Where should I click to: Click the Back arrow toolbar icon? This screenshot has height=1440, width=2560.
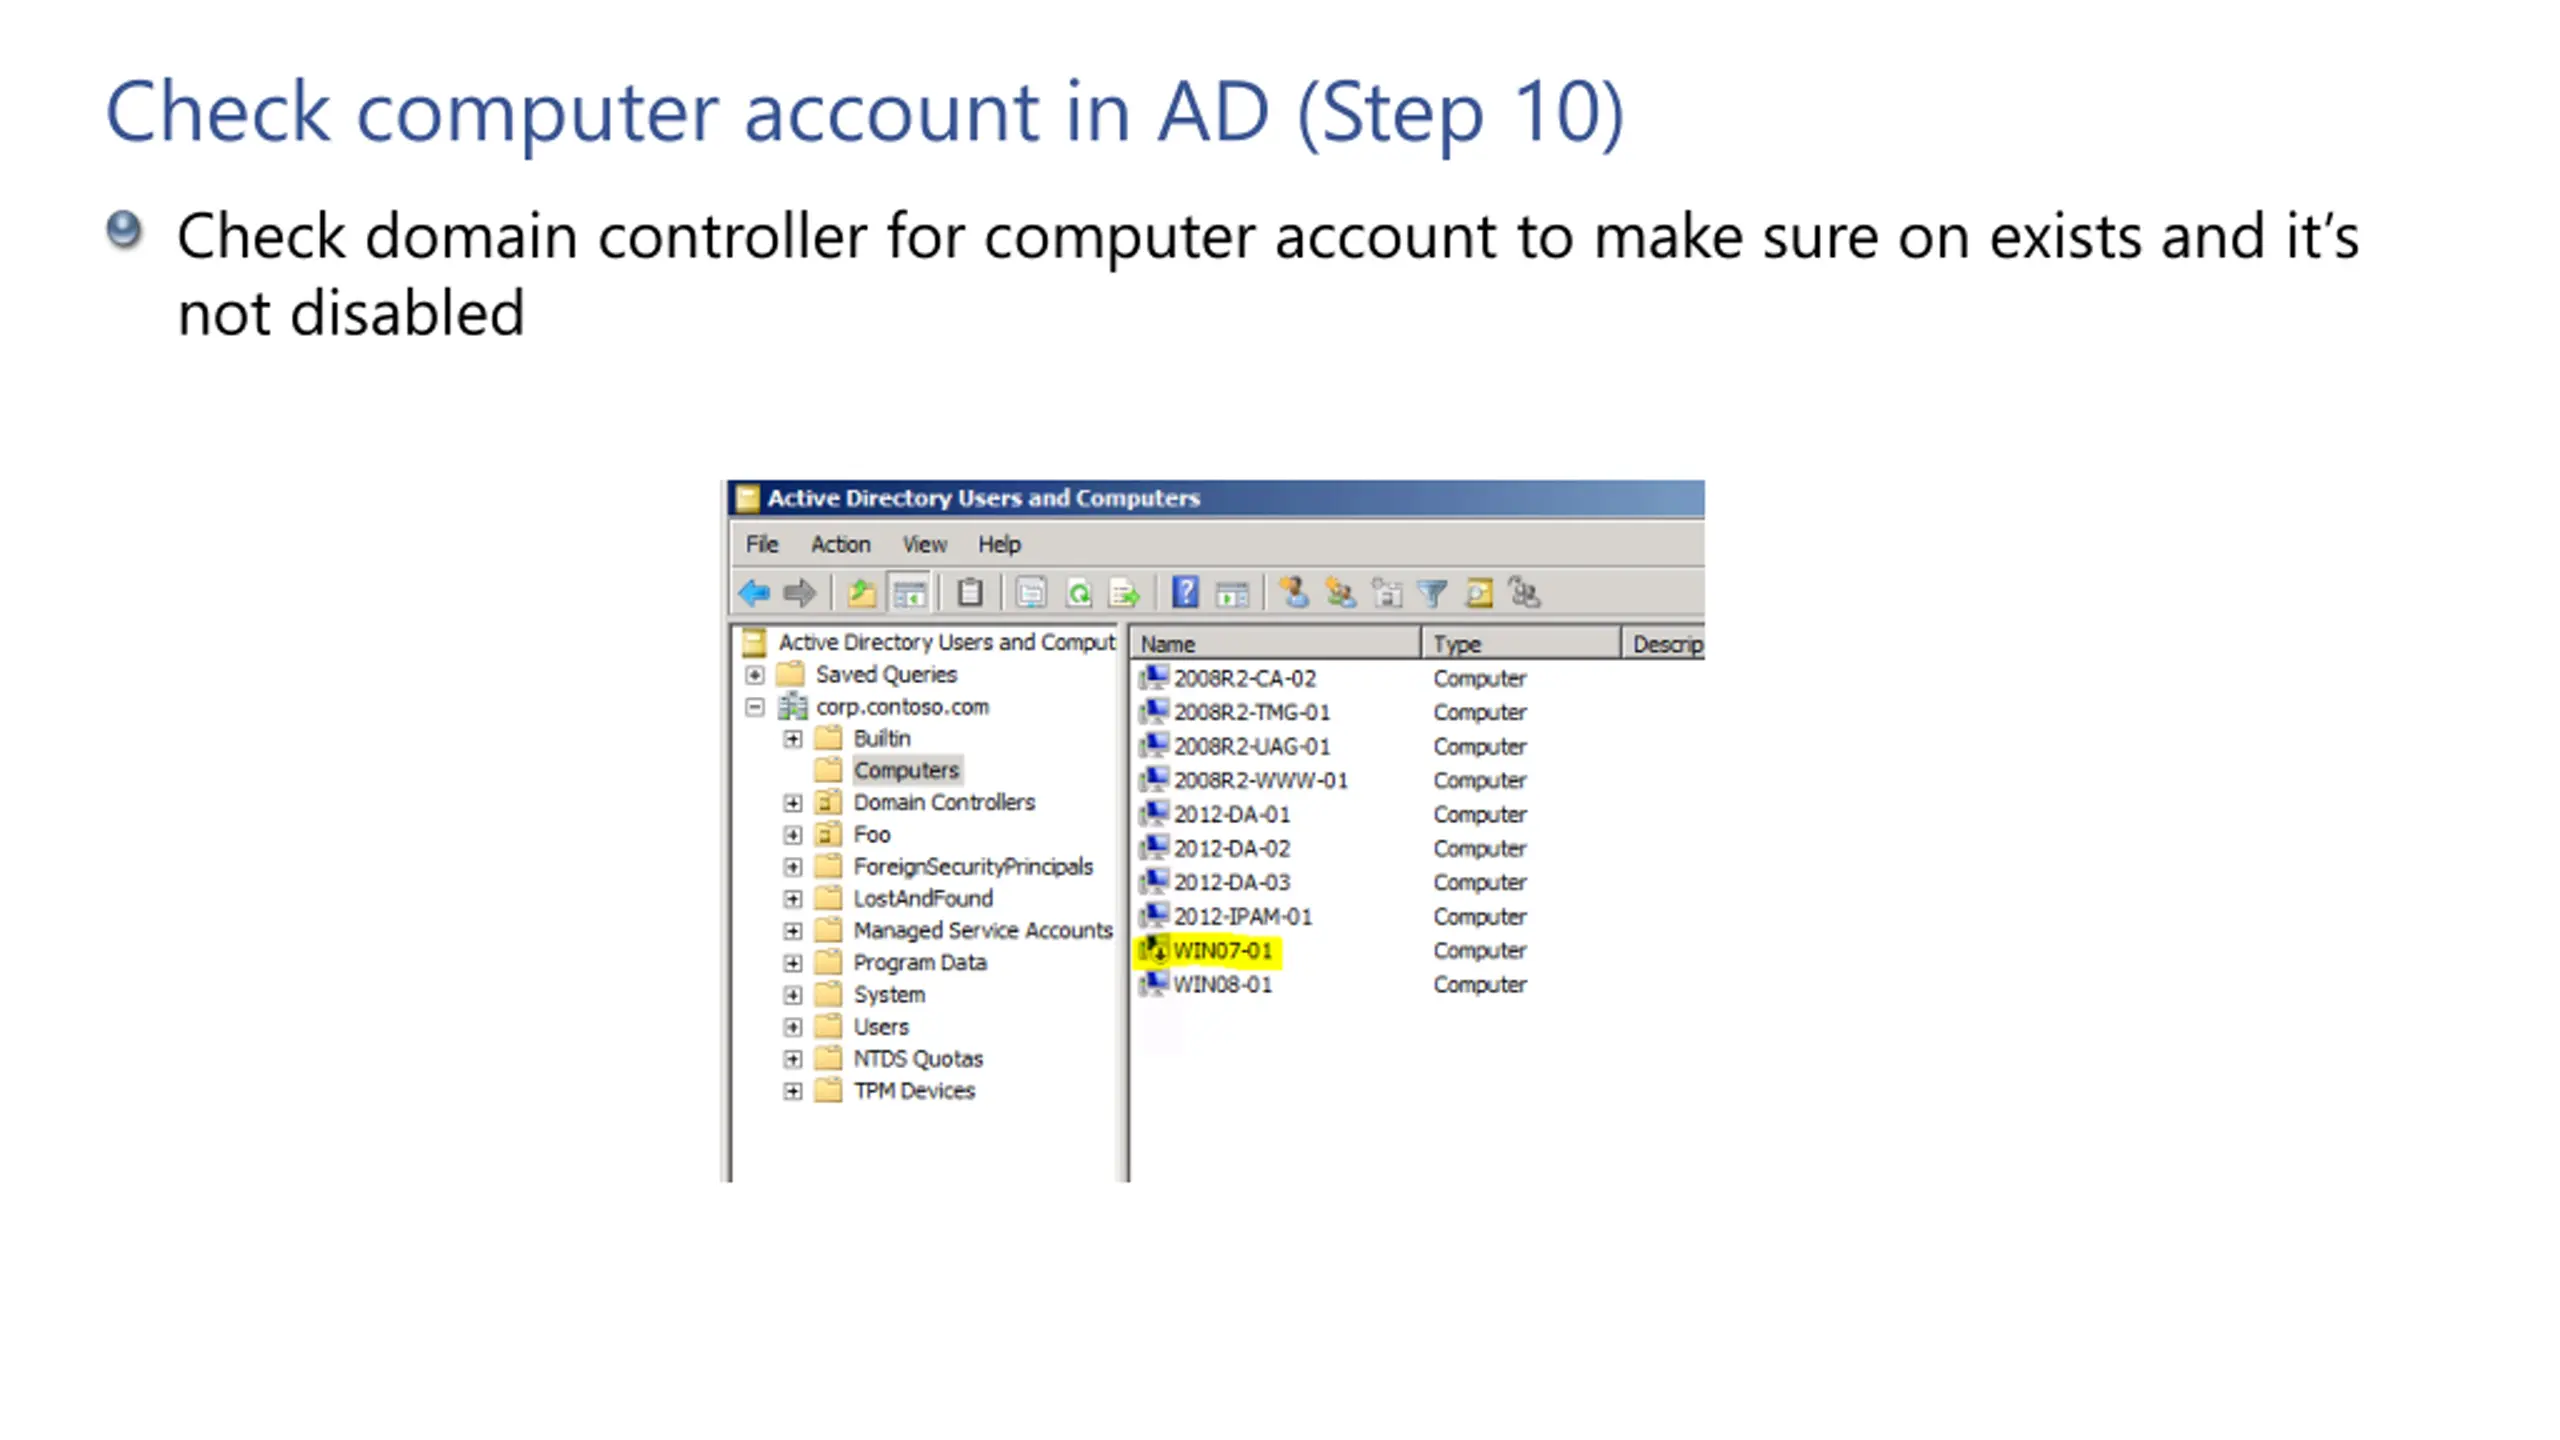coord(754,593)
